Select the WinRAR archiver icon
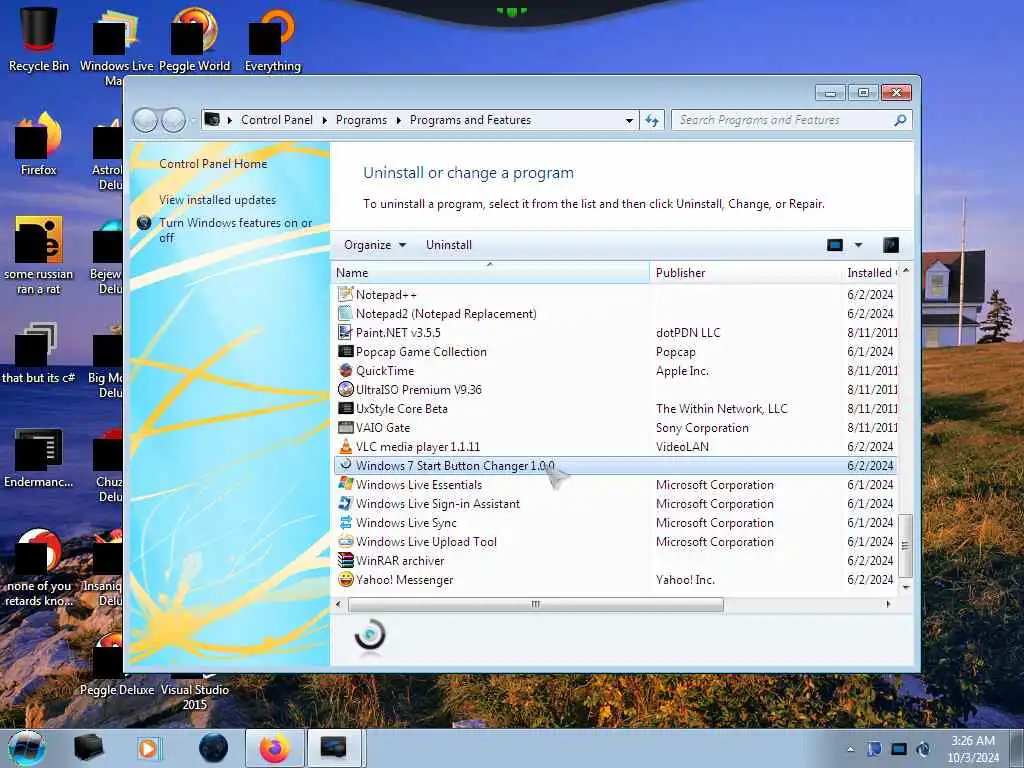Image resolution: width=1024 pixels, height=768 pixels. 345,560
